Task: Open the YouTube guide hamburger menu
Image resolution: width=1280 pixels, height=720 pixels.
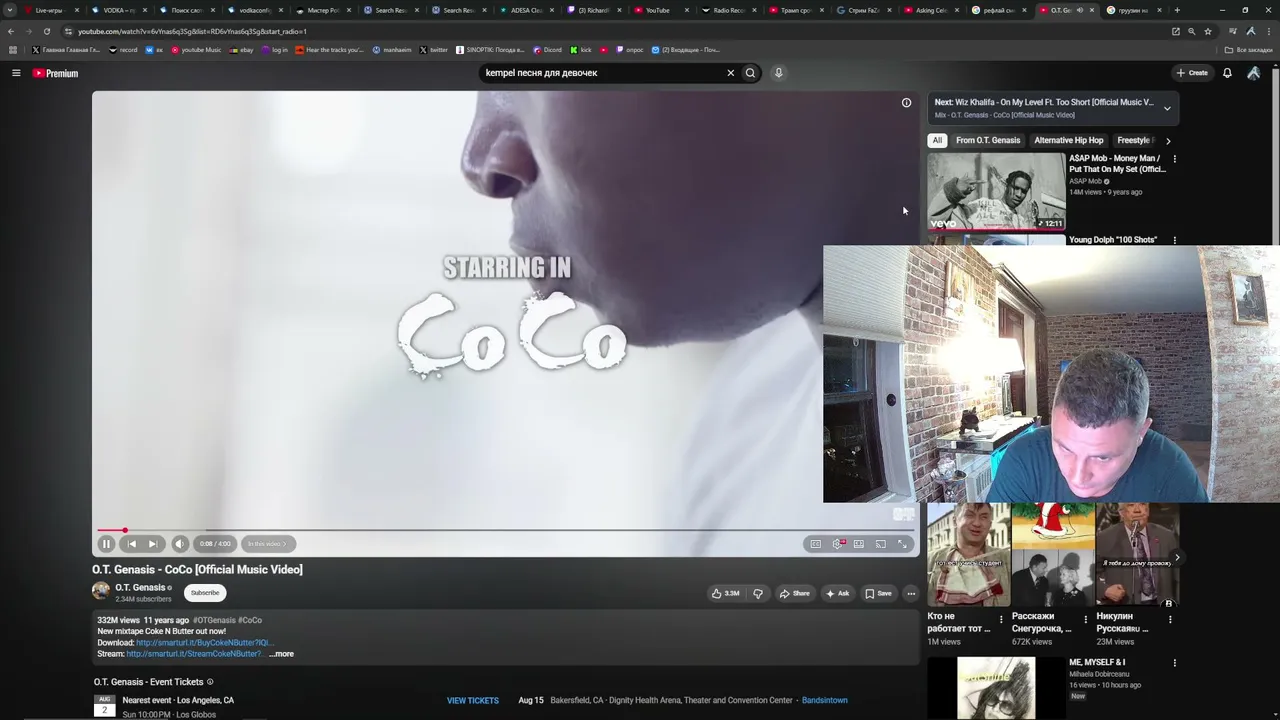Action: pyautogui.click(x=16, y=73)
